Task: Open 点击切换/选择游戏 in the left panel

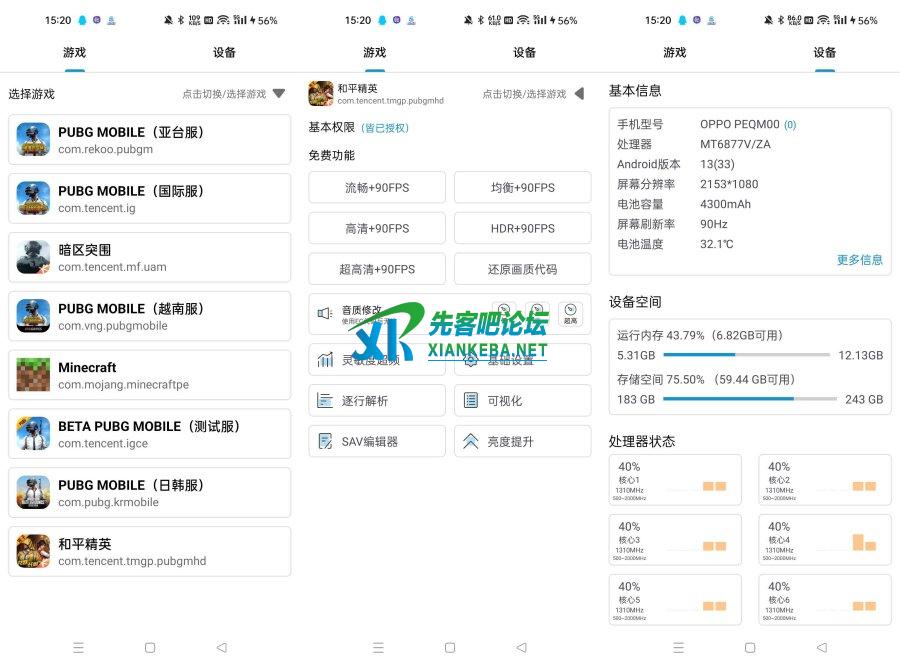Action: tap(224, 94)
